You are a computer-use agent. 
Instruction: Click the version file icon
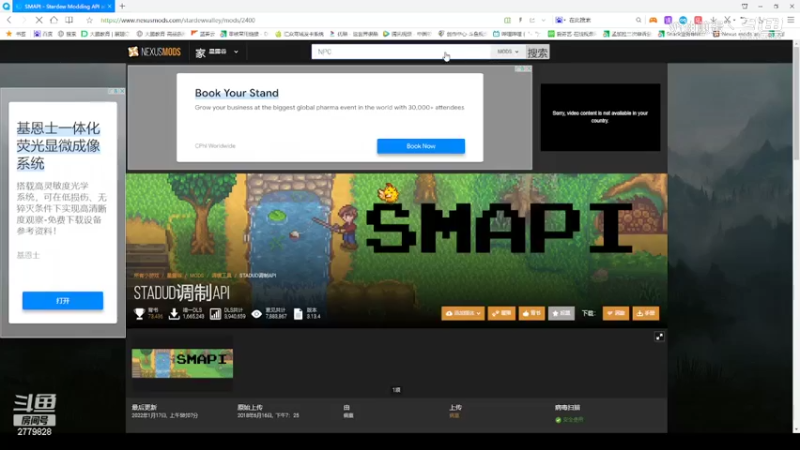(298, 314)
